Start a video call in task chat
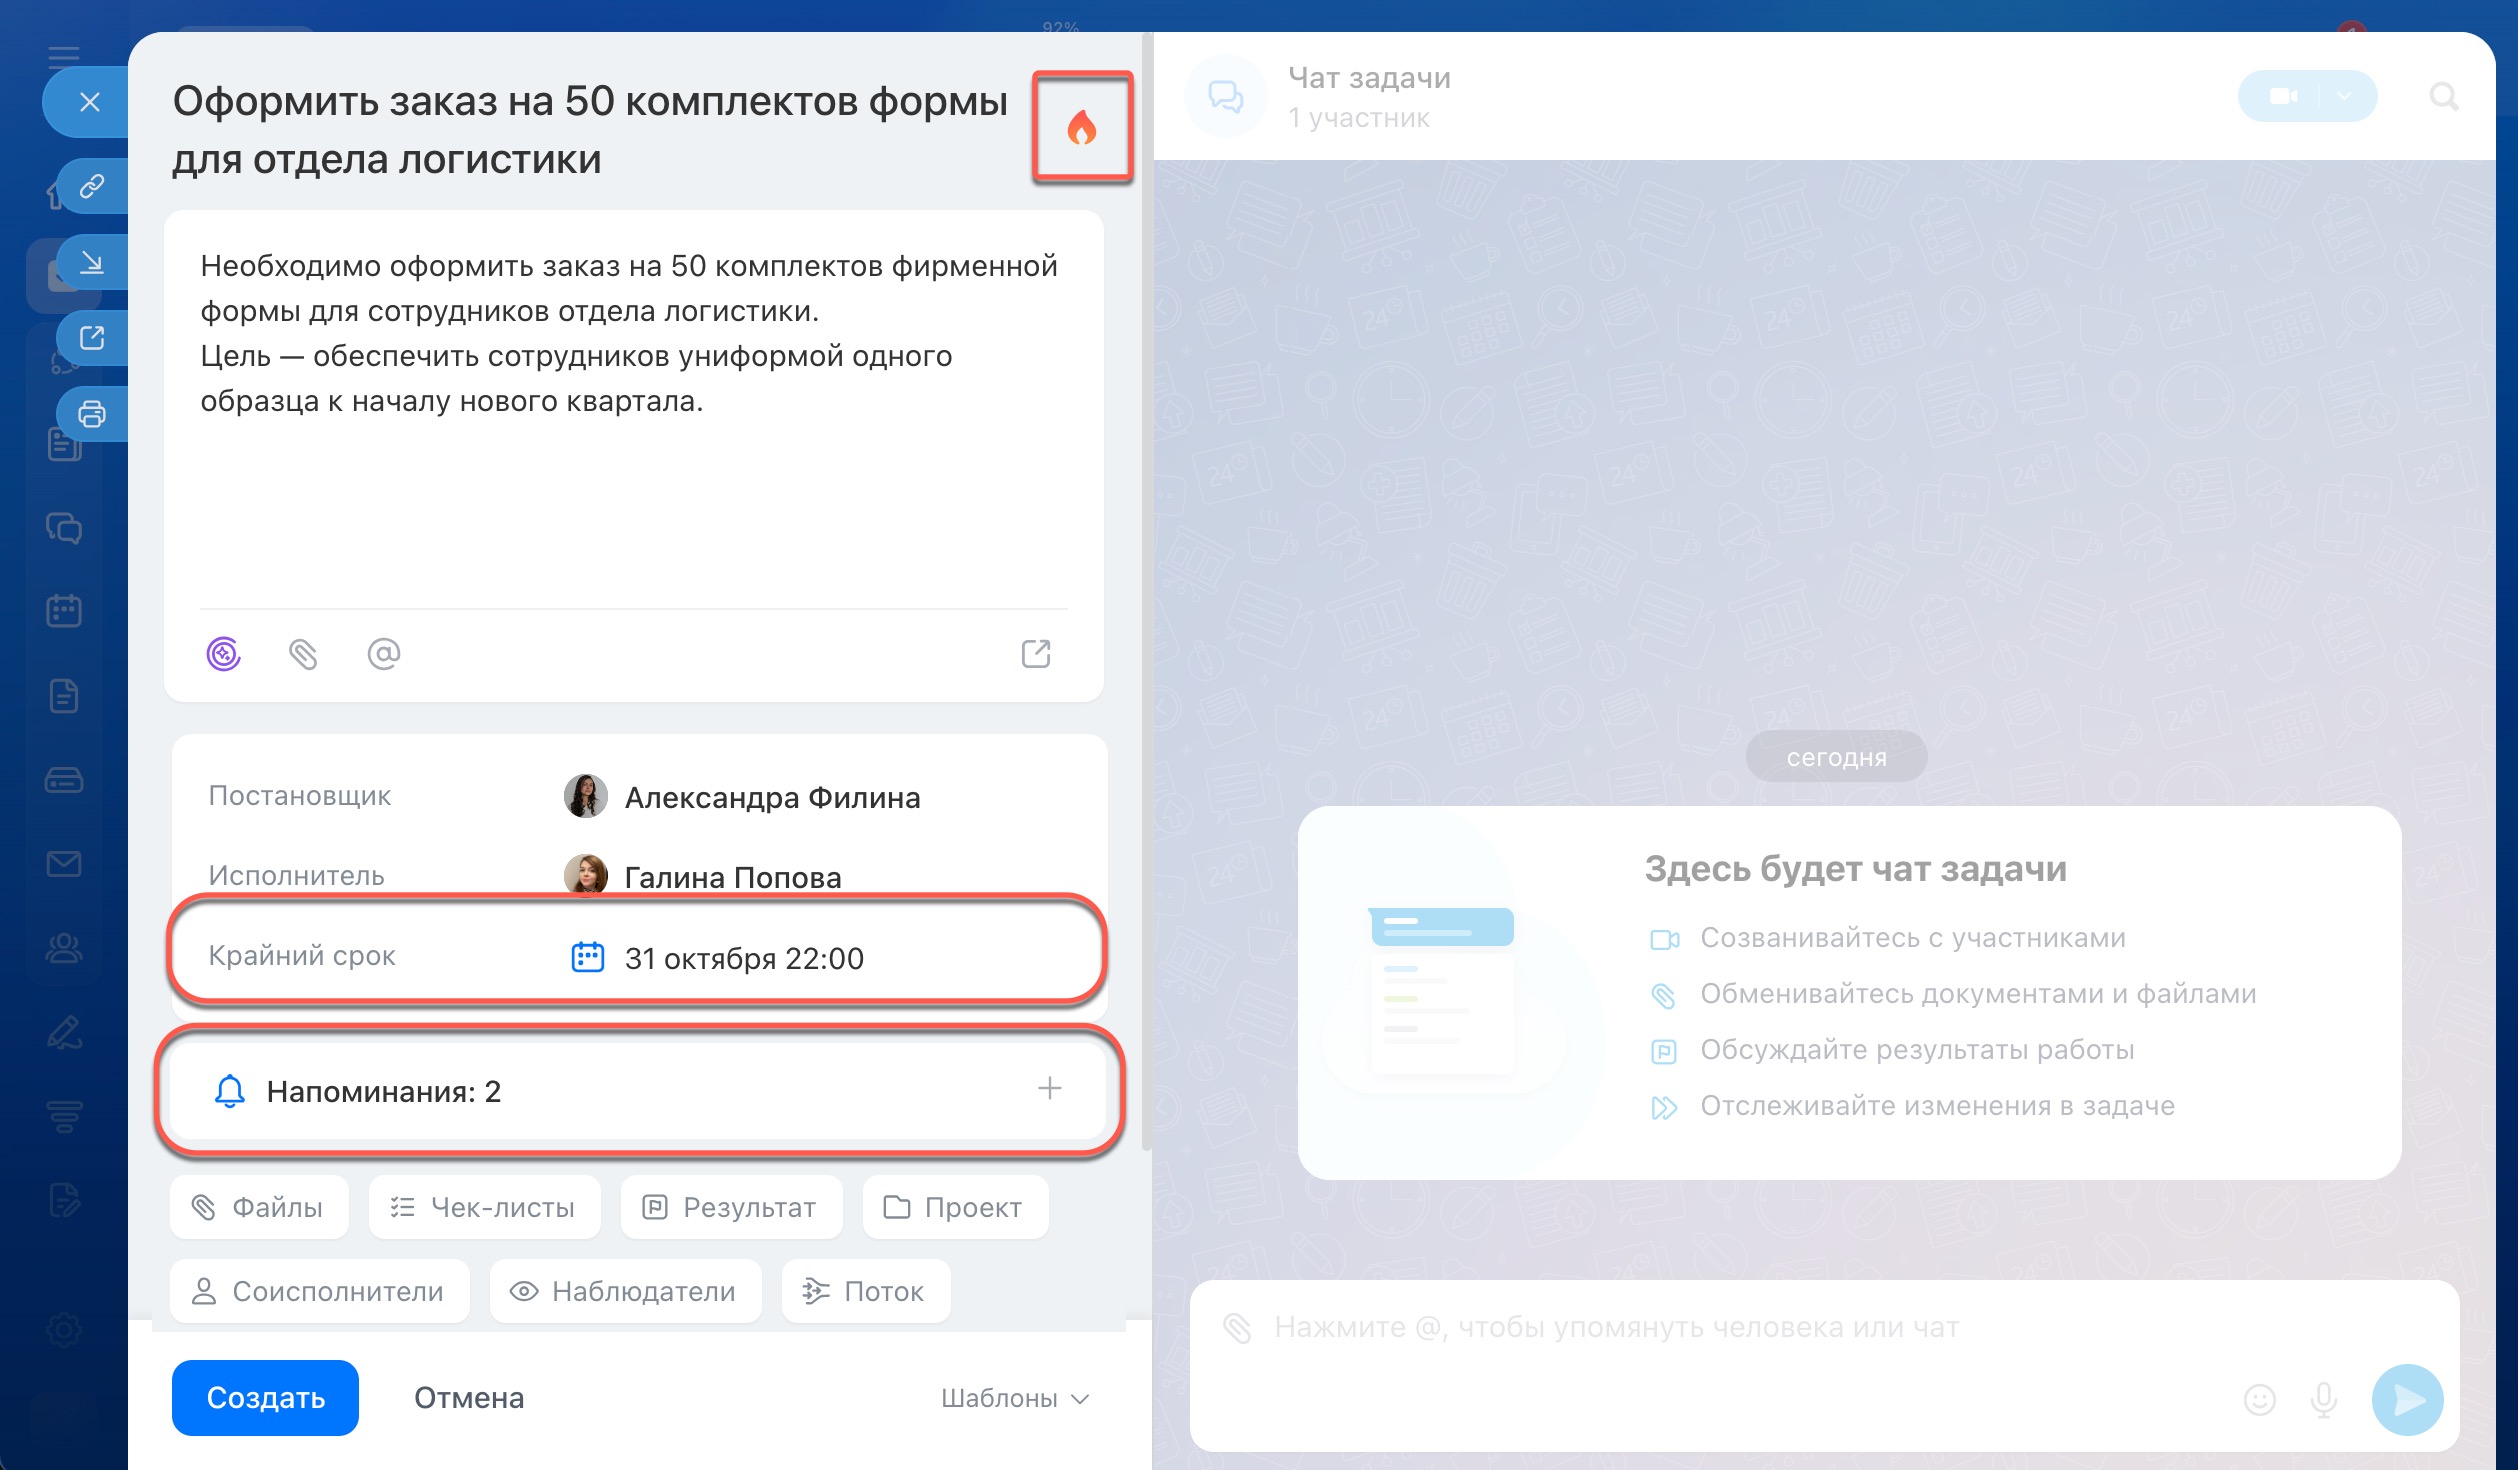The width and height of the screenshot is (2518, 1470). (2283, 96)
